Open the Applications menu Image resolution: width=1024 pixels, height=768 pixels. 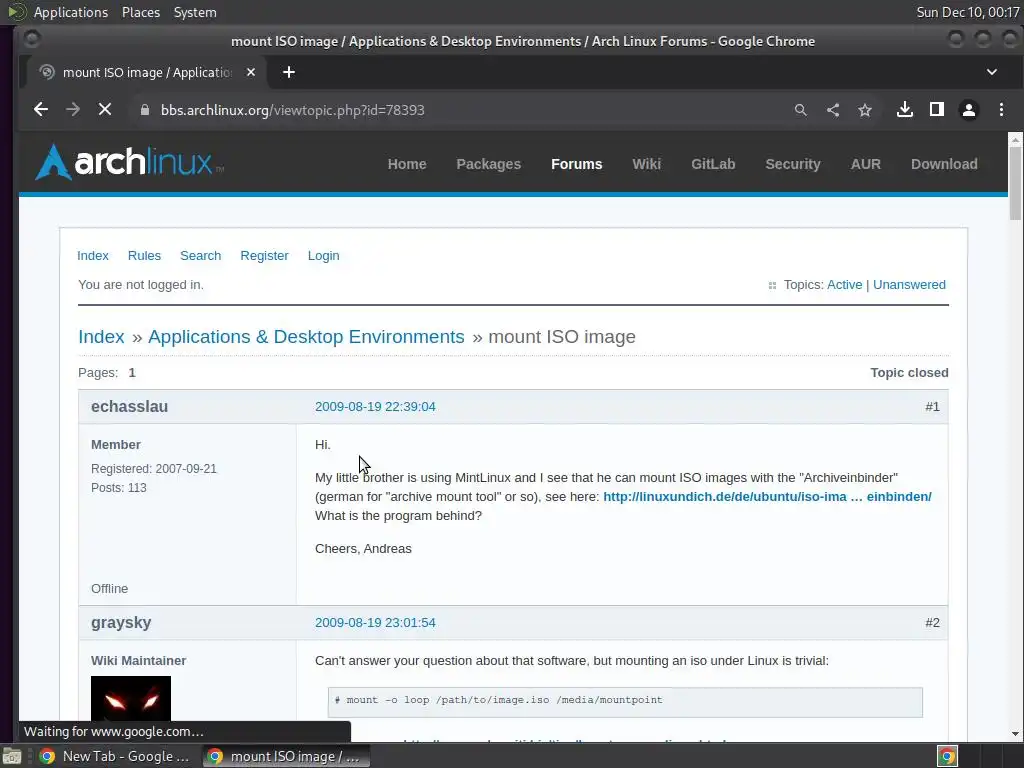[71, 12]
